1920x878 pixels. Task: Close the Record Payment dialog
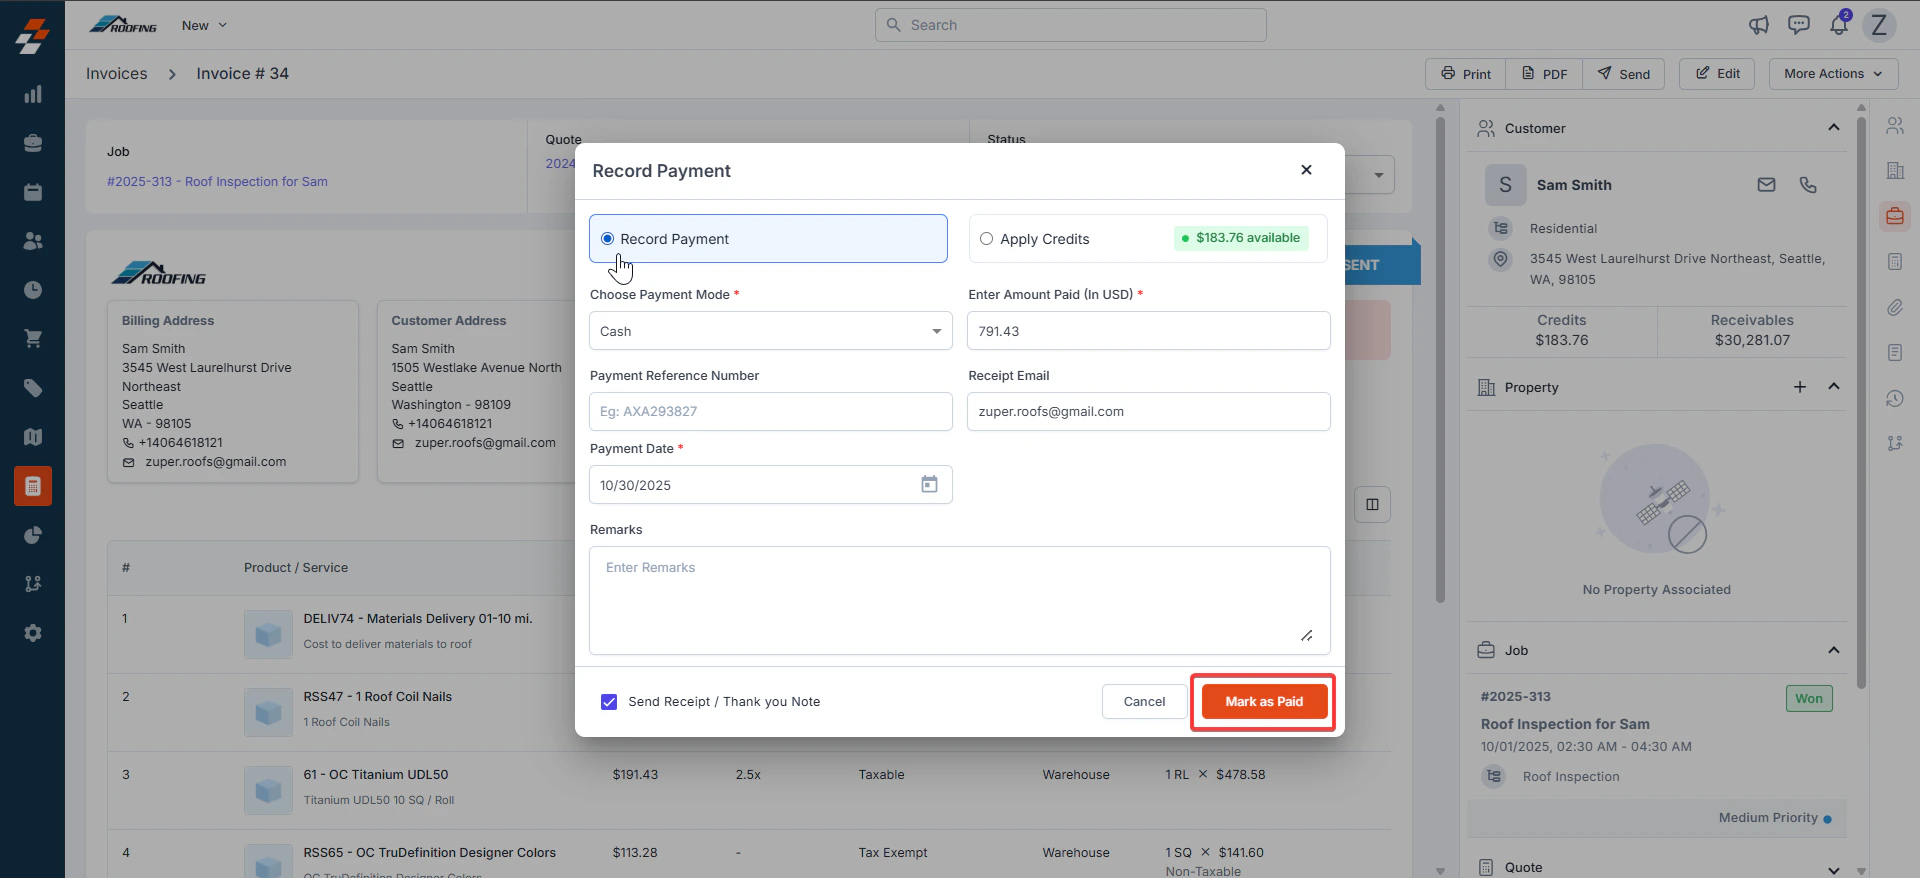pos(1306,170)
